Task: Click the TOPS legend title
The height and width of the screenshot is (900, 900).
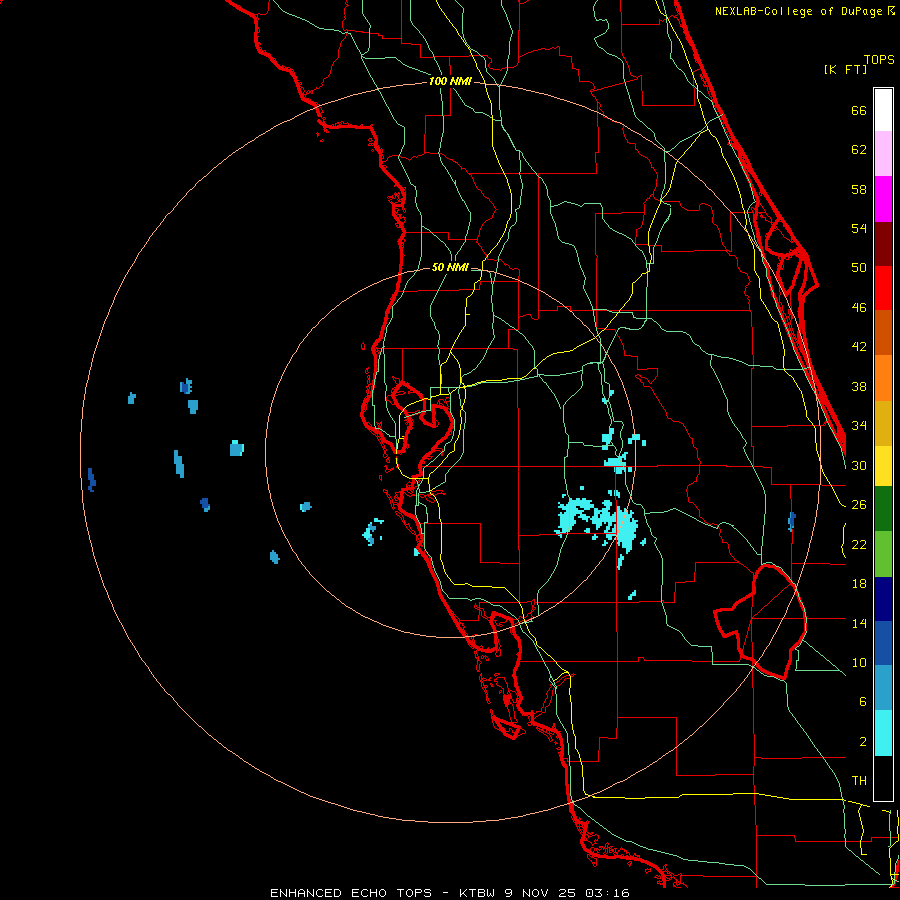Action: tap(879, 59)
